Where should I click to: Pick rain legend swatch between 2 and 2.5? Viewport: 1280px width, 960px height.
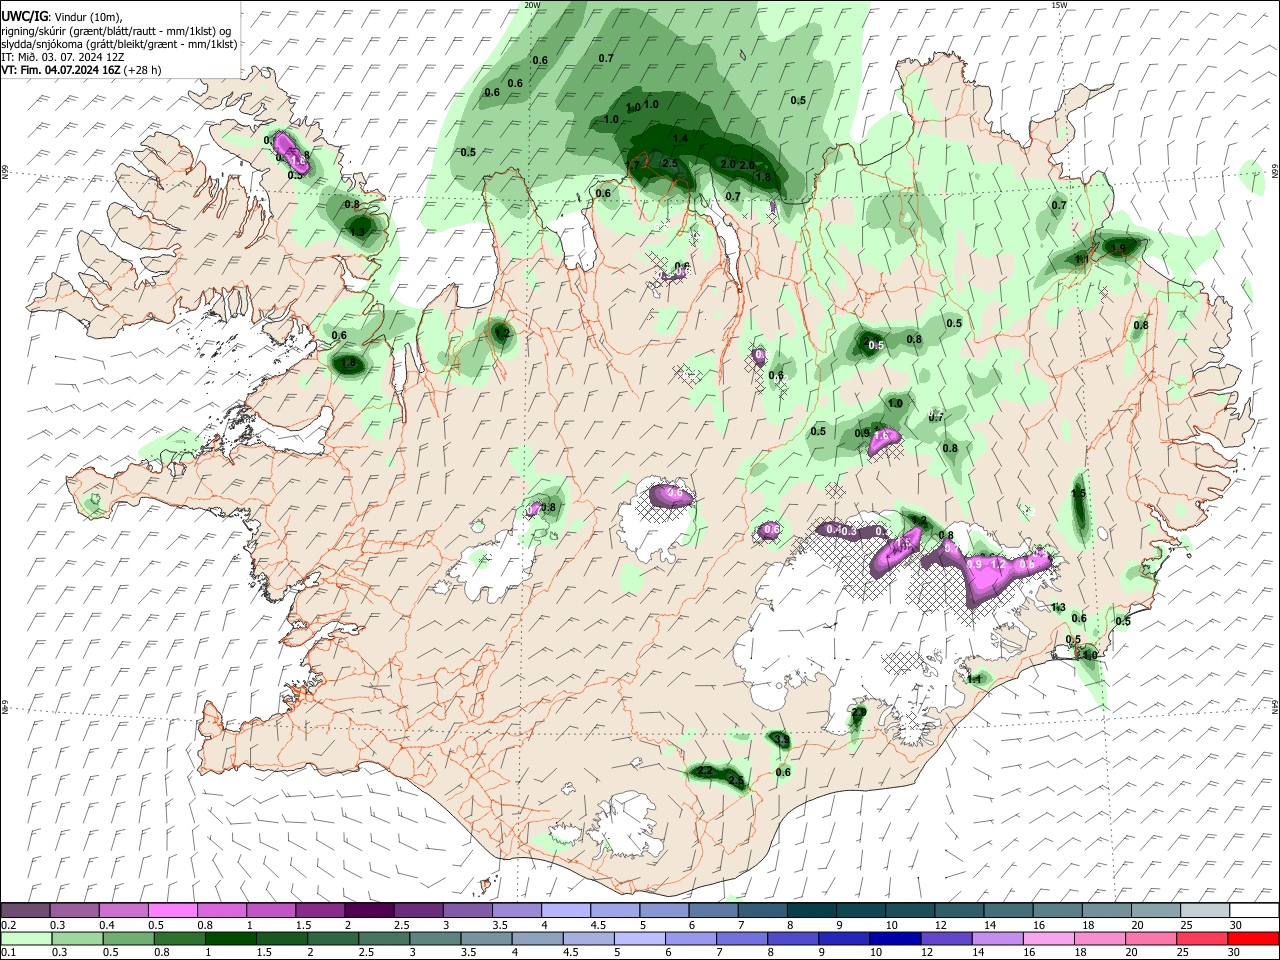tap(333, 939)
